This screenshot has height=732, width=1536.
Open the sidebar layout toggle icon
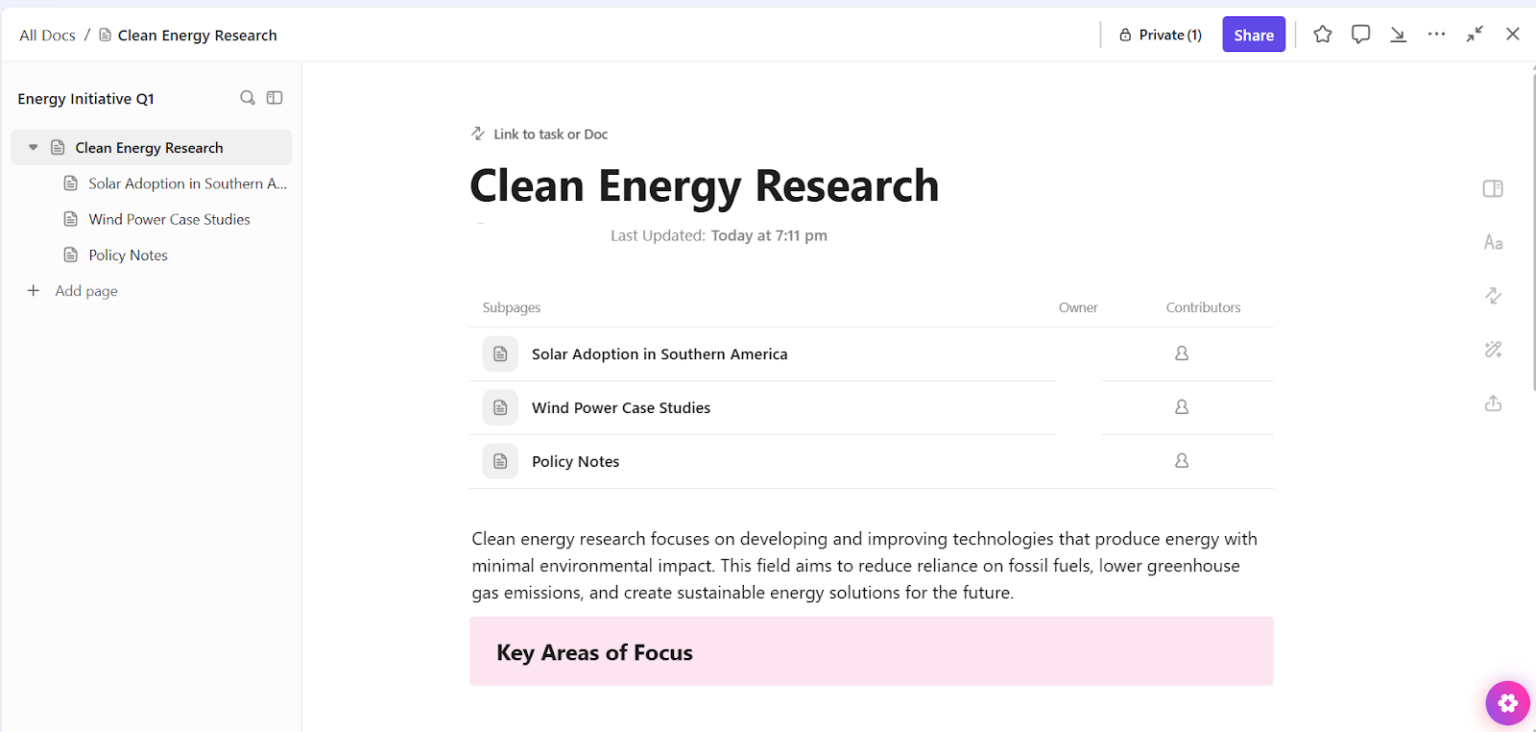point(275,98)
